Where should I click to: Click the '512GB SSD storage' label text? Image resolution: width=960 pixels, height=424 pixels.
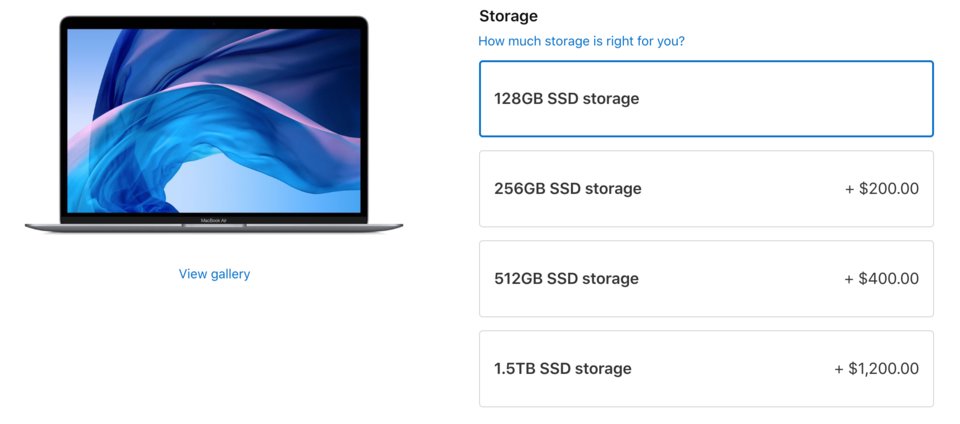pos(566,279)
